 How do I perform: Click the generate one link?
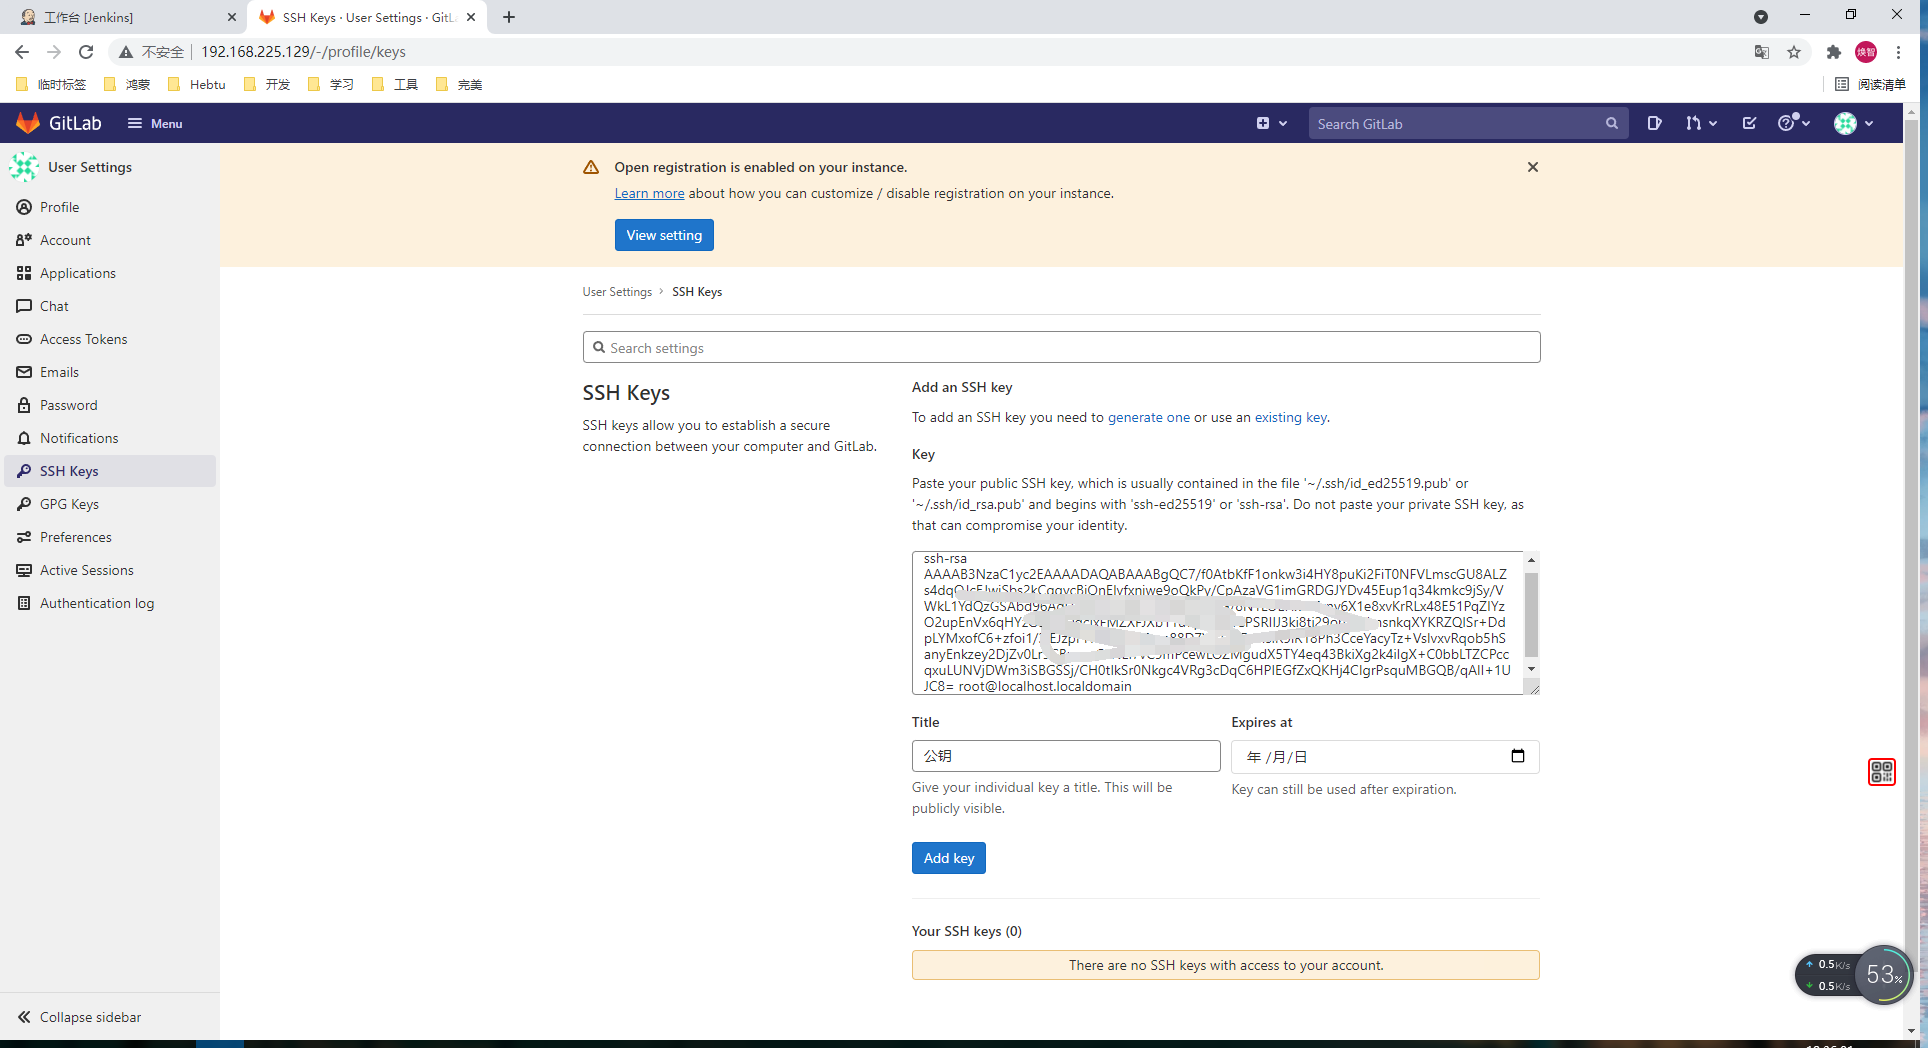[1149, 417]
